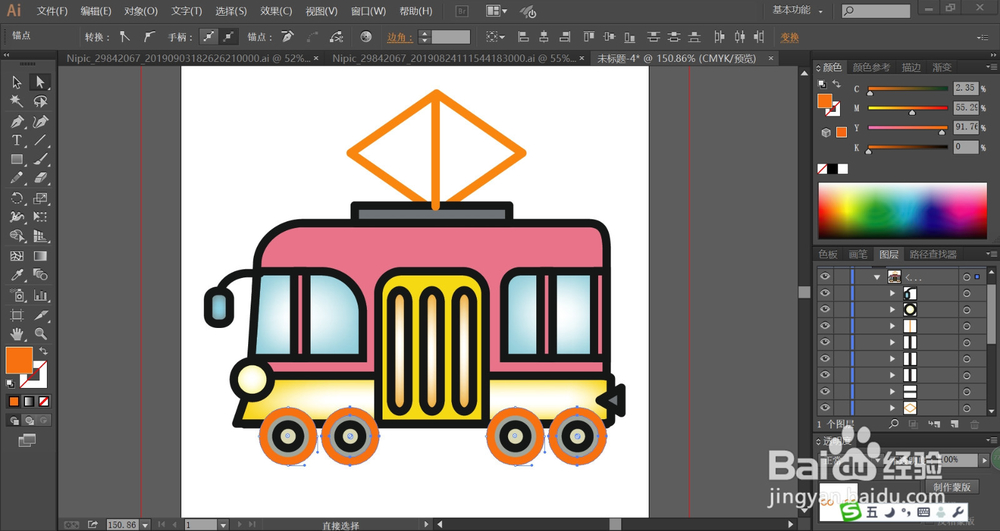
Task: Swap fill and stroke colors in toolbox
Action: 43,351
